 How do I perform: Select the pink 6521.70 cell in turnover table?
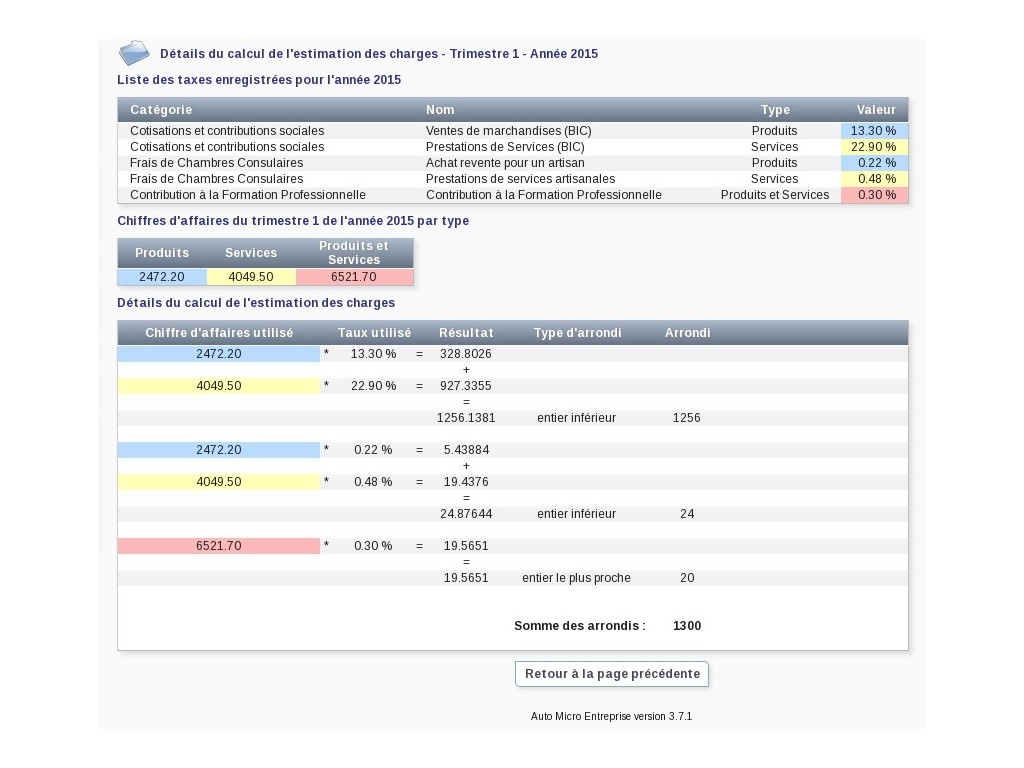tap(354, 277)
